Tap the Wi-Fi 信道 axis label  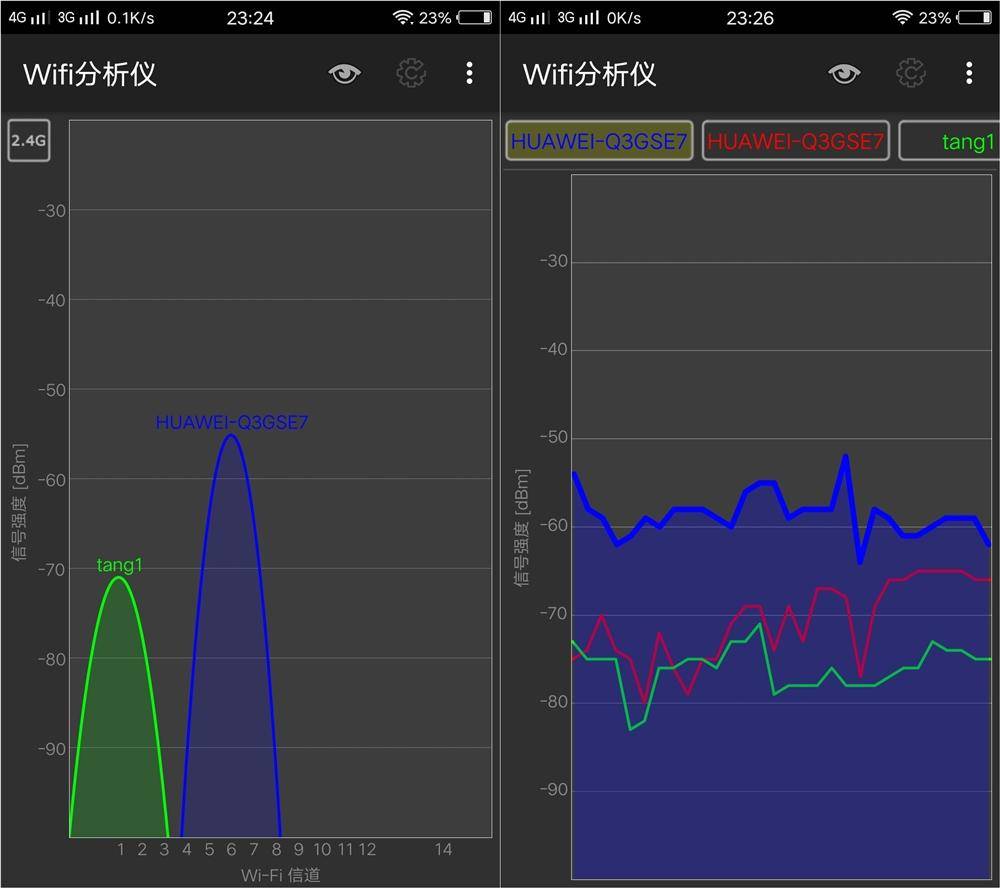pyautogui.click(x=281, y=875)
